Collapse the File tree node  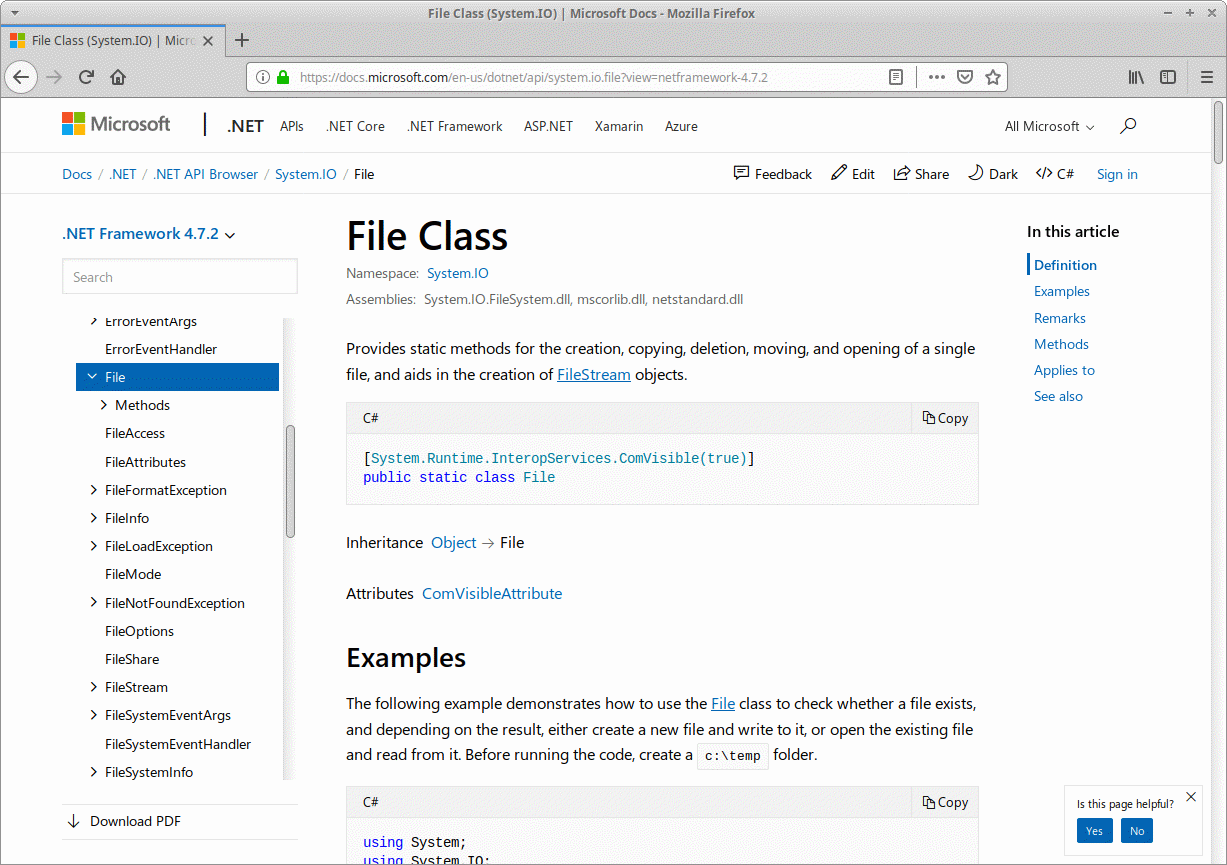point(93,377)
